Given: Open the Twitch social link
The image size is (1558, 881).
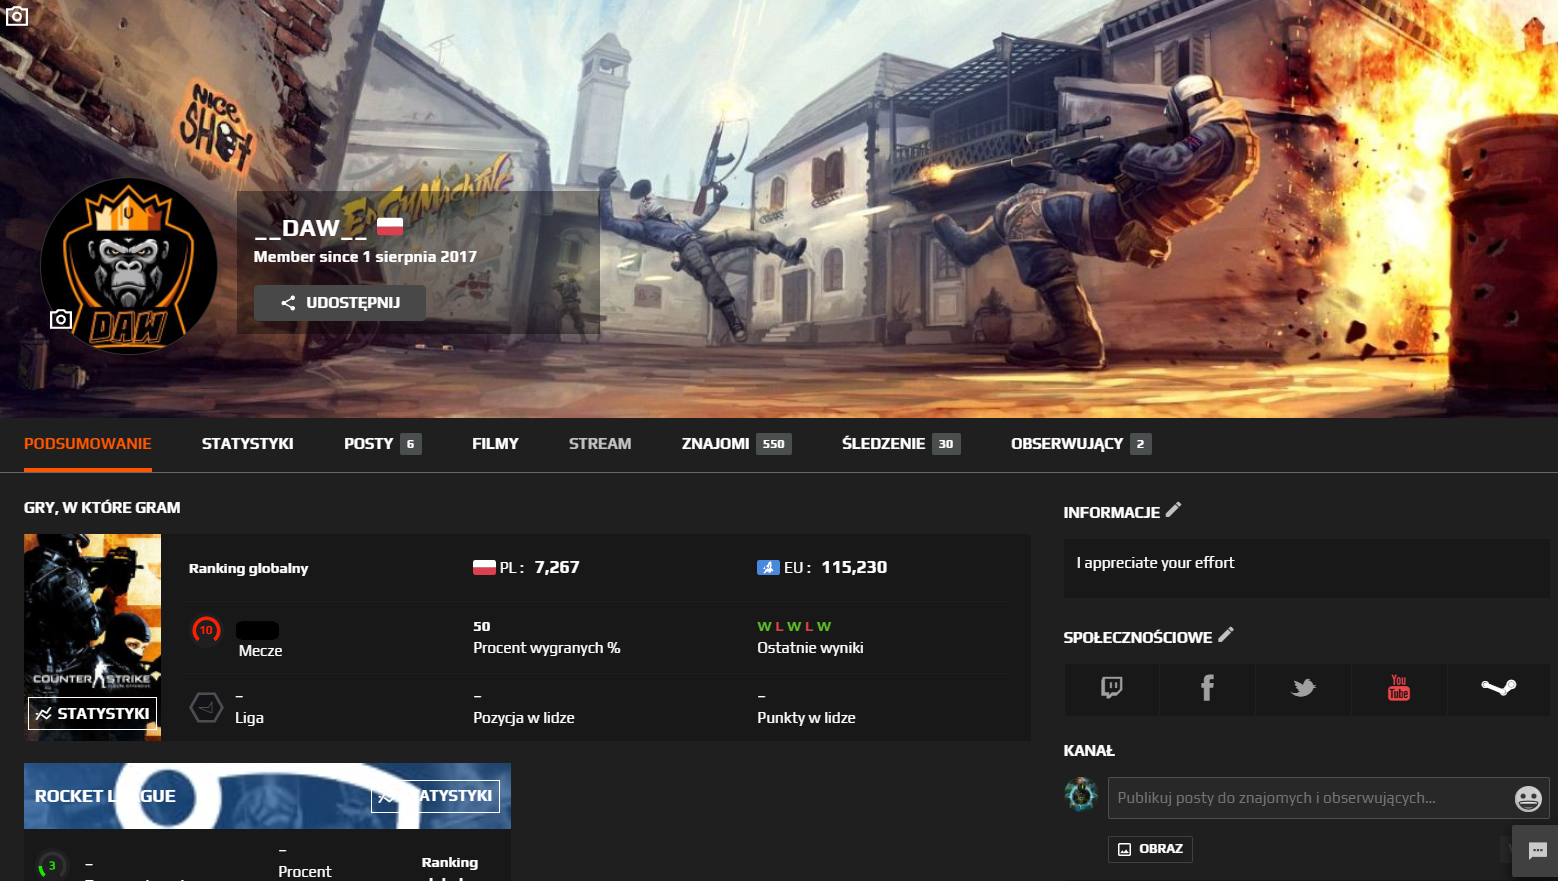Looking at the screenshot, I should point(1111,688).
